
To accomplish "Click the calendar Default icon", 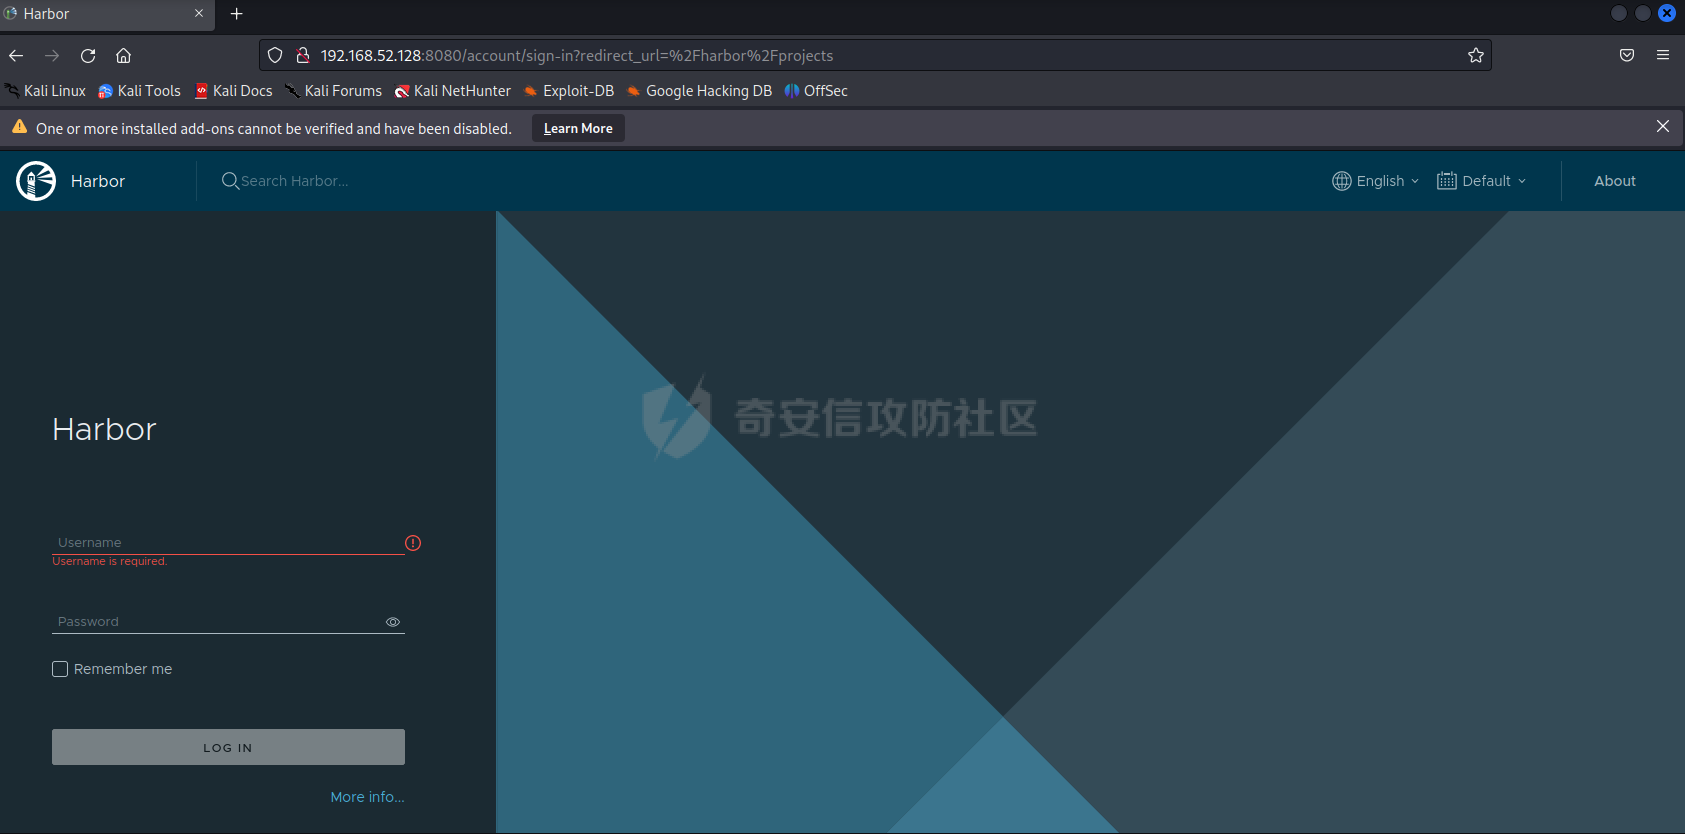I will [x=1447, y=181].
